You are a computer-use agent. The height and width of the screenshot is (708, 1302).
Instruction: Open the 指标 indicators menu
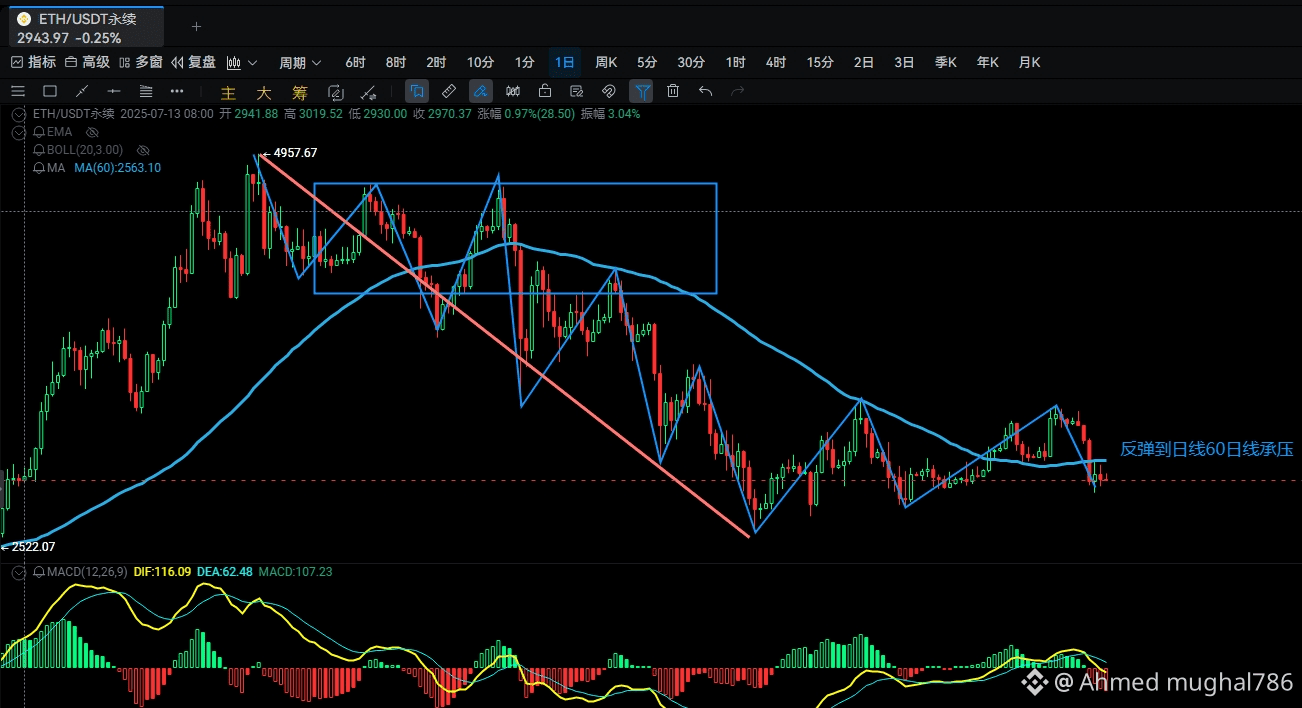33,62
